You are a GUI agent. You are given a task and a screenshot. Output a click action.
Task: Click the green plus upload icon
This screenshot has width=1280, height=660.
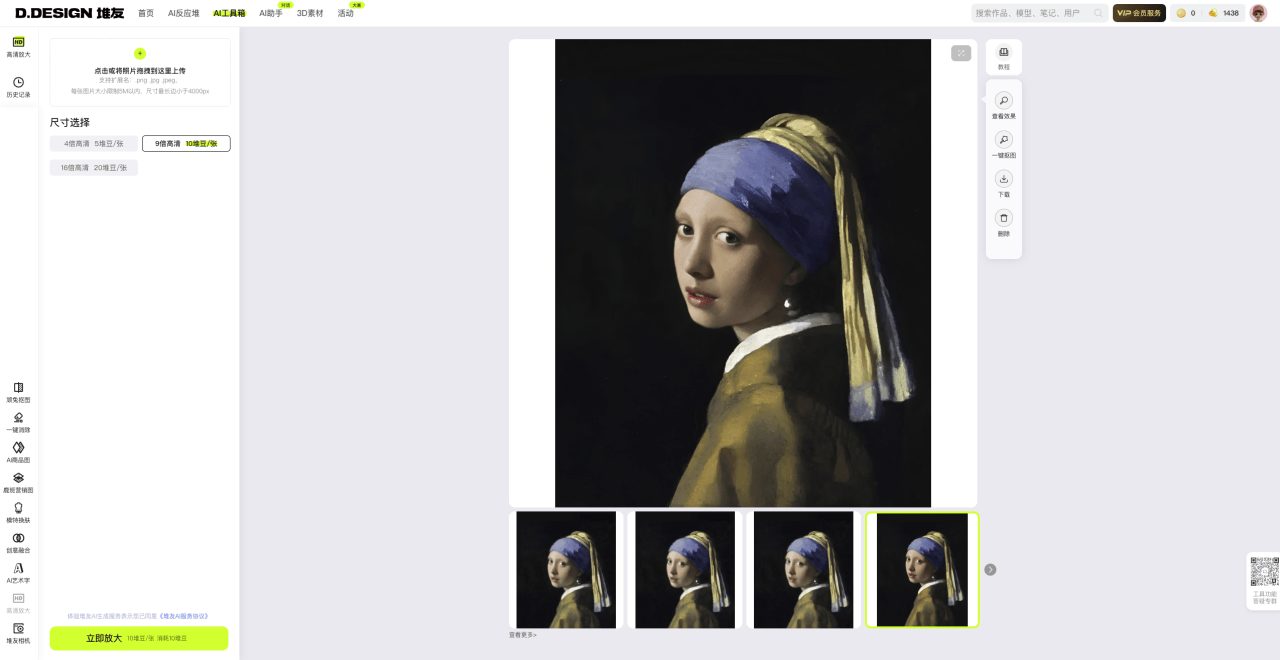[x=140, y=53]
